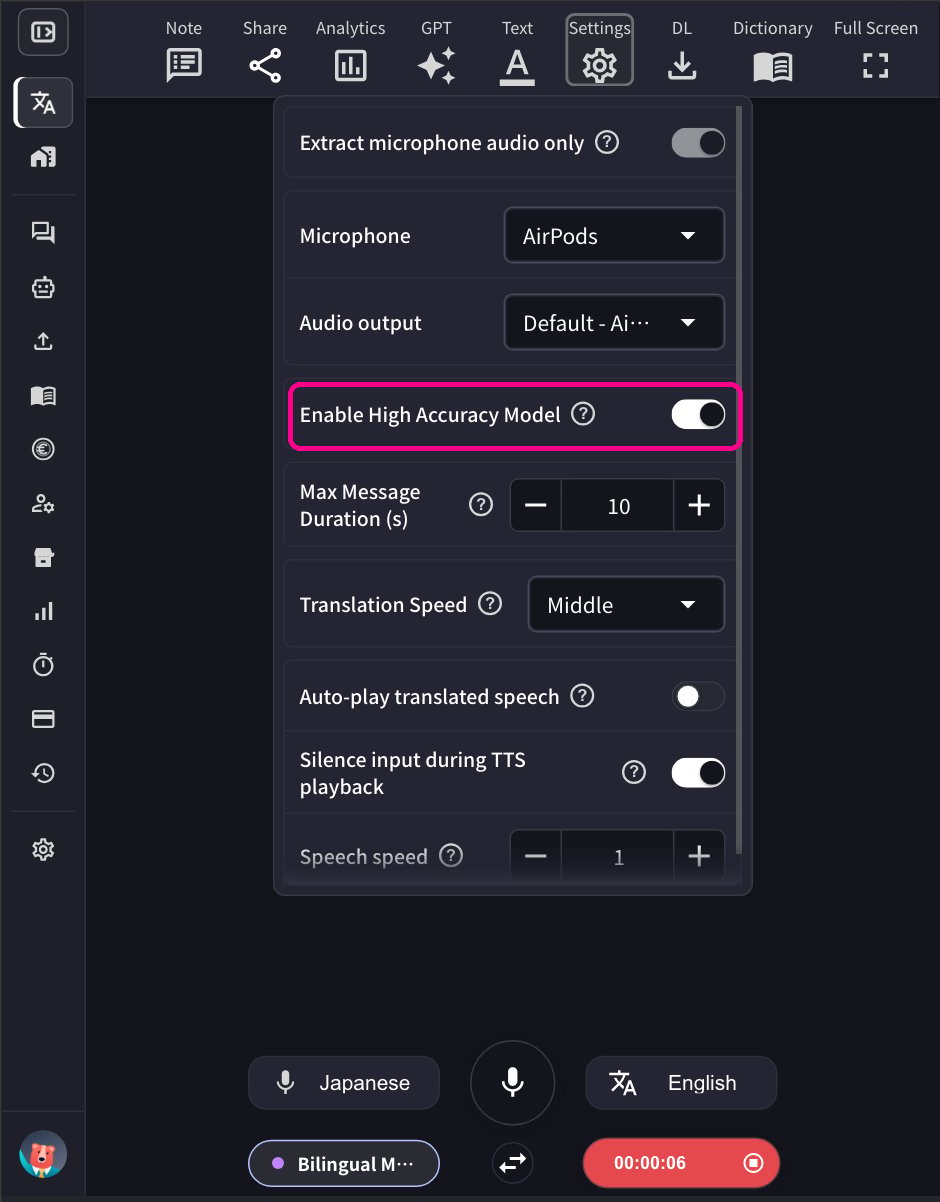
Task: Expand the Microphone AirPods dropdown
Action: (x=614, y=236)
